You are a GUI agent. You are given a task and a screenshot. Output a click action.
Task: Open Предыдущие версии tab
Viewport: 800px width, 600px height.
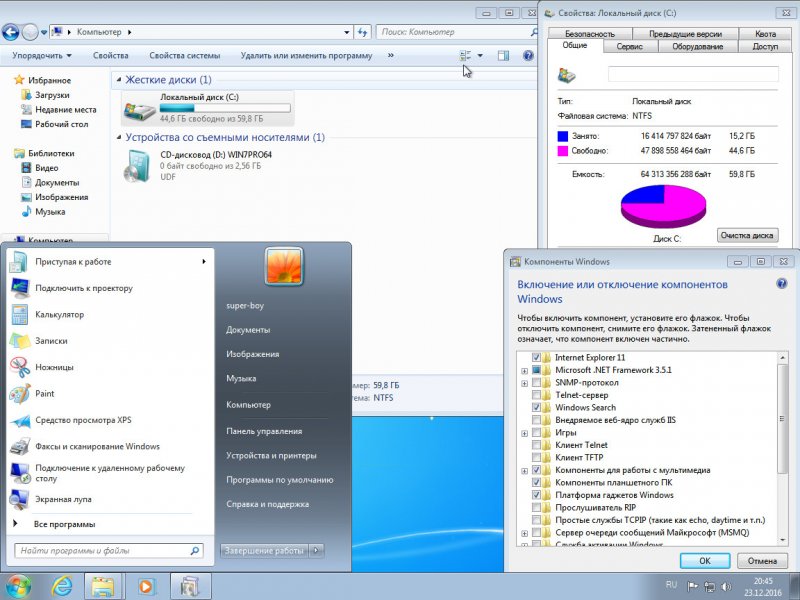coord(685,34)
